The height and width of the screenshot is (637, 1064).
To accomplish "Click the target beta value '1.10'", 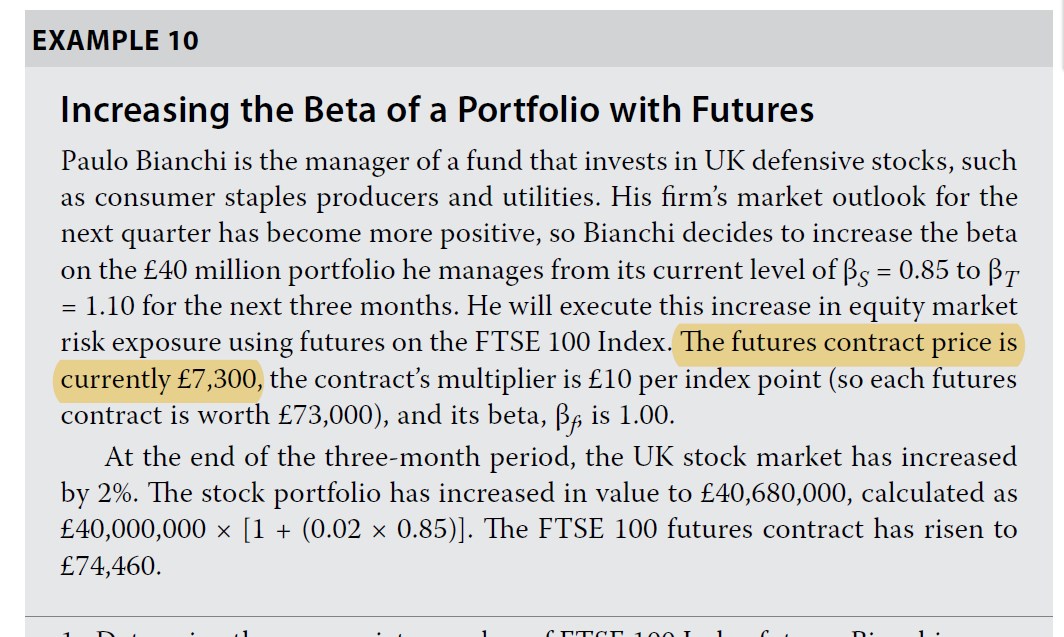I will (x=107, y=306).
